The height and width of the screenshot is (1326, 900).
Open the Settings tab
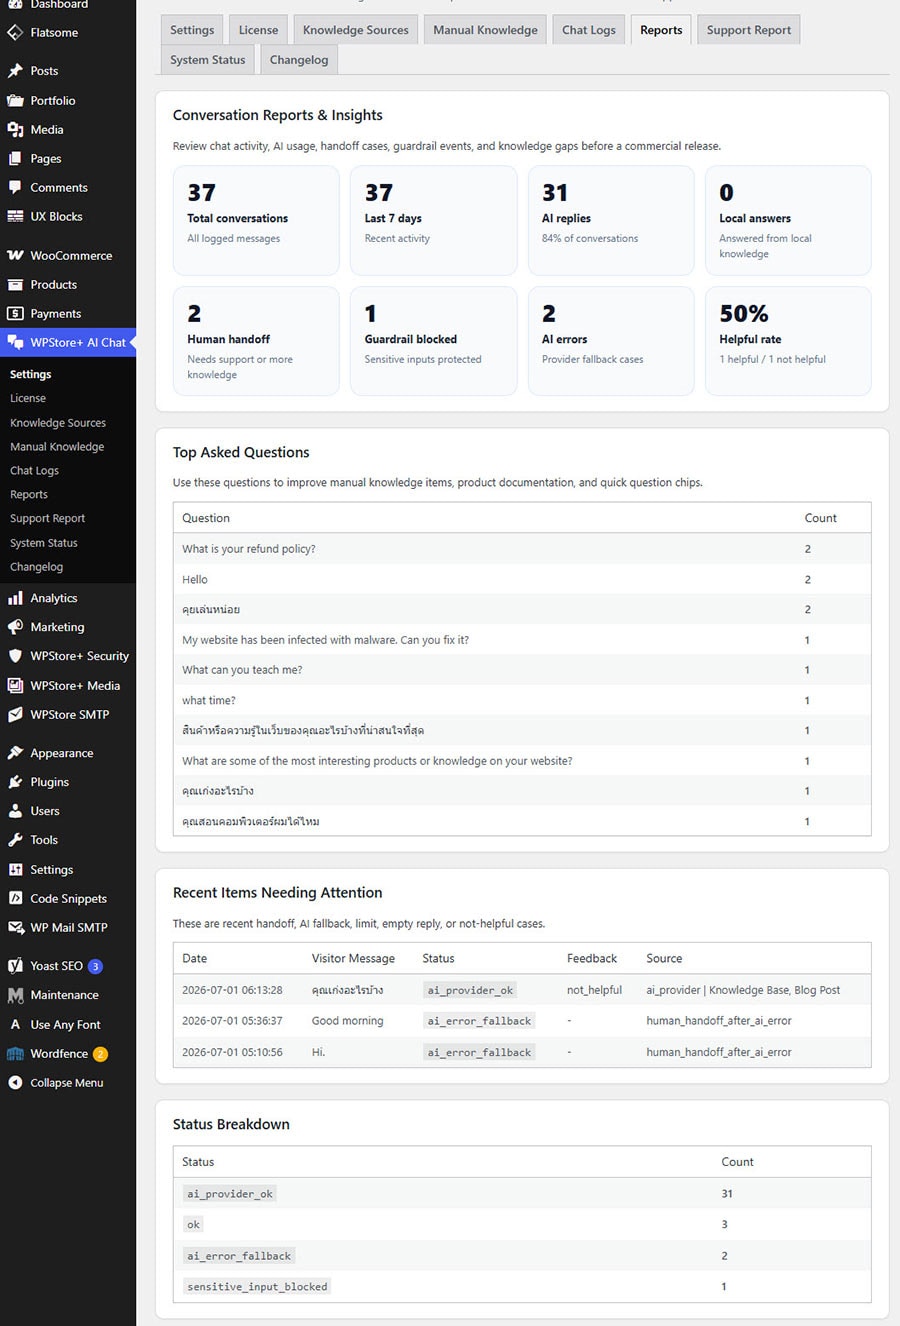point(192,30)
